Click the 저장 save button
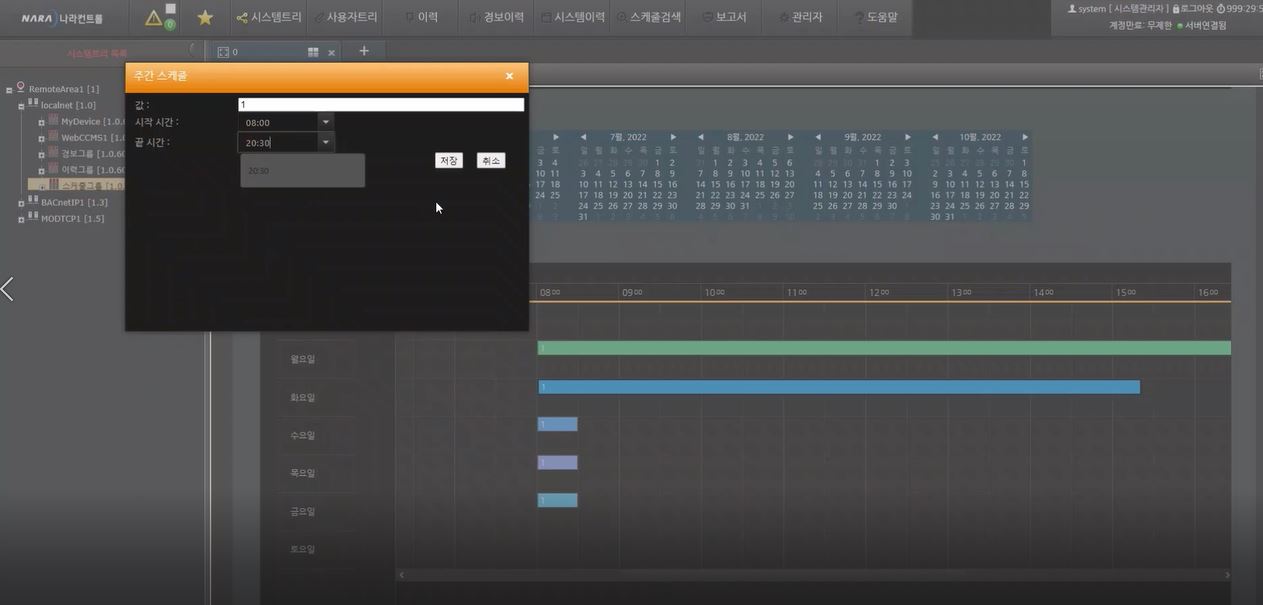 pos(449,161)
